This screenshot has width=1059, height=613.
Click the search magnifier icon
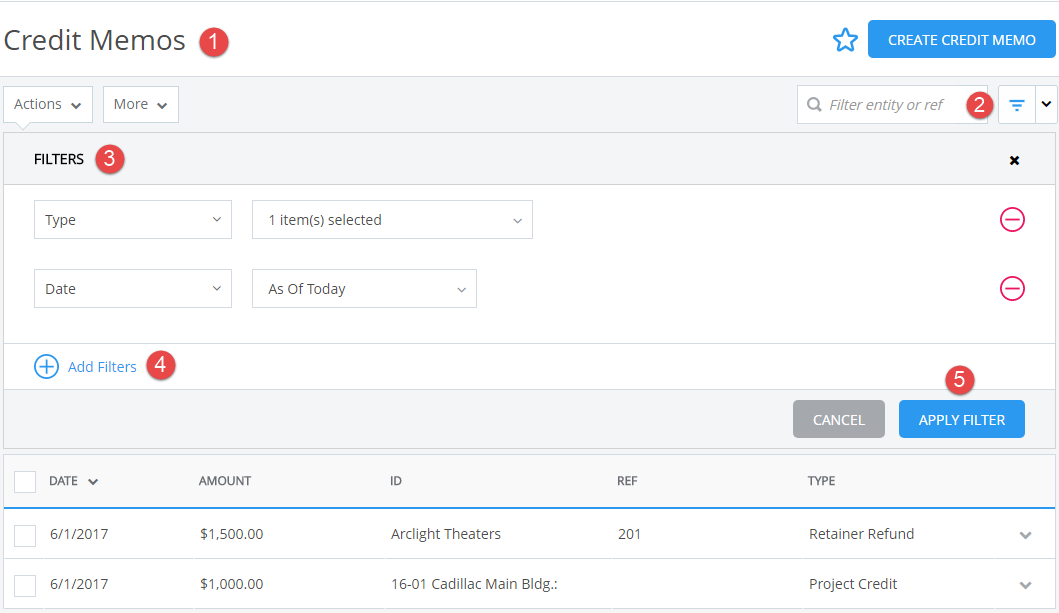815,105
